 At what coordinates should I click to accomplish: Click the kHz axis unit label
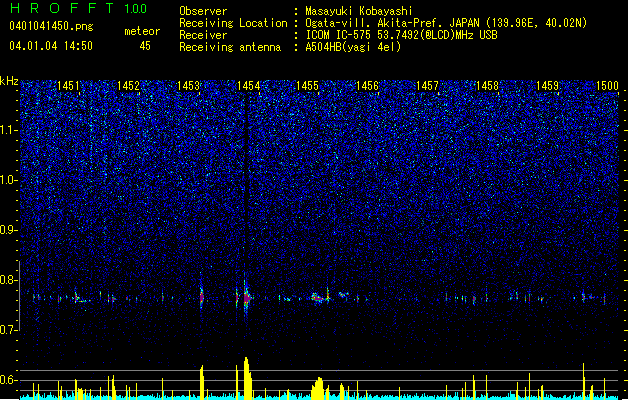coord(9,81)
